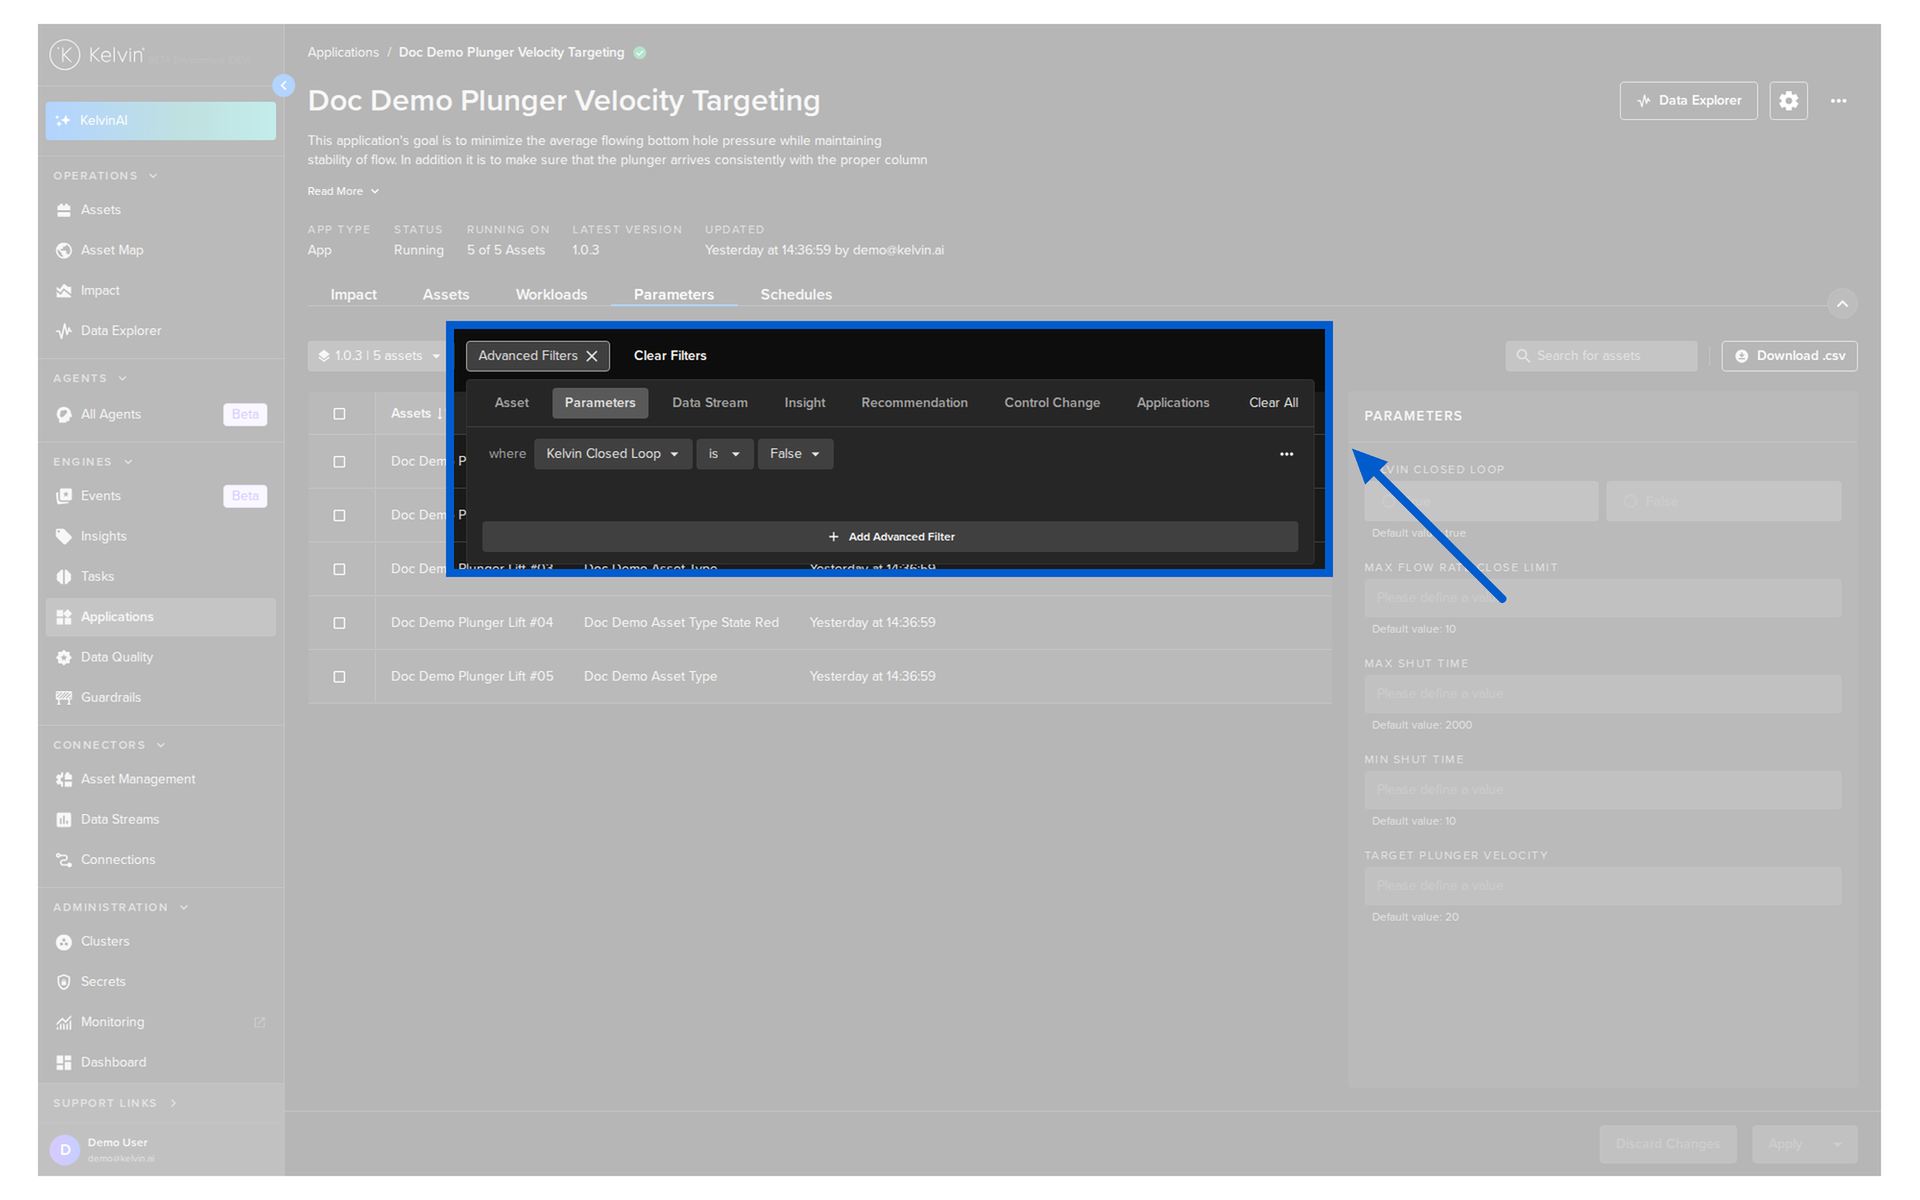Open the Data Streams icon
This screenshot has width=1920, height=1200.
64,820
